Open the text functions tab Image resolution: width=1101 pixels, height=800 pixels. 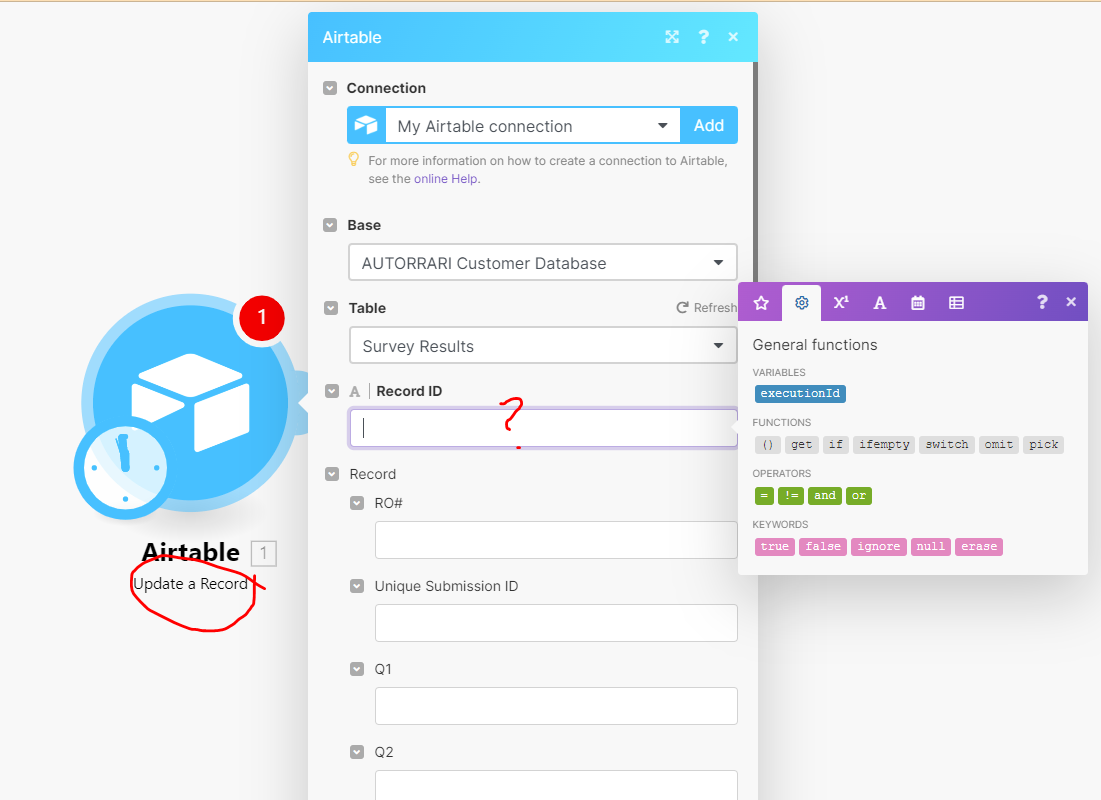879,303
